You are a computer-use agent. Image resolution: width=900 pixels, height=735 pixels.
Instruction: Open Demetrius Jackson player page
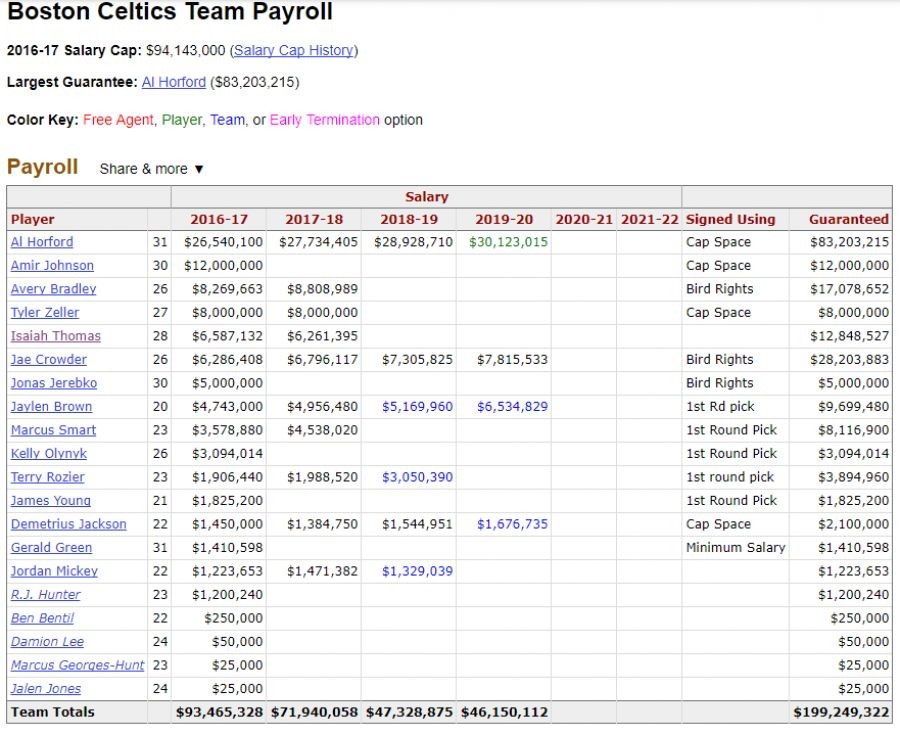pyautogui.click(x=68, y=524)
